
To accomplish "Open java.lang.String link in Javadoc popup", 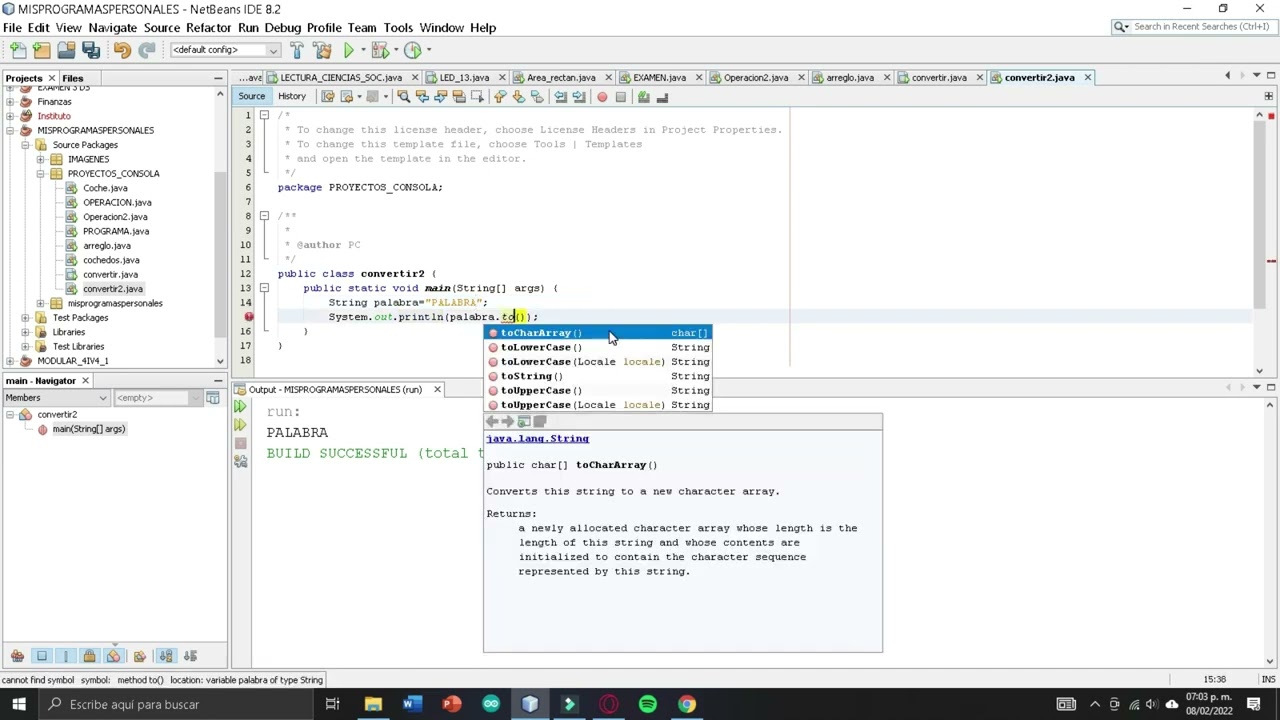I will [537, 439].
